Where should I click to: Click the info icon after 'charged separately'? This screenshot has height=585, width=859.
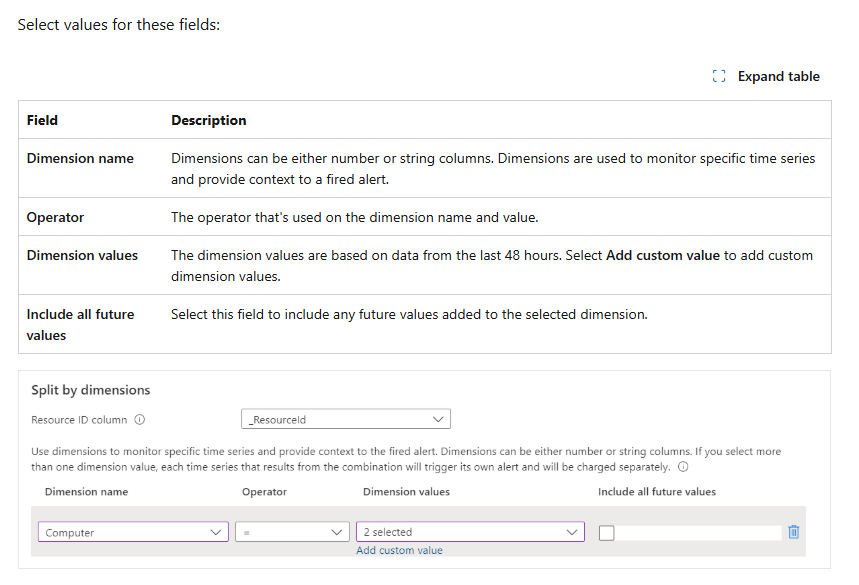pyautogui.click(x=683, y=467)
